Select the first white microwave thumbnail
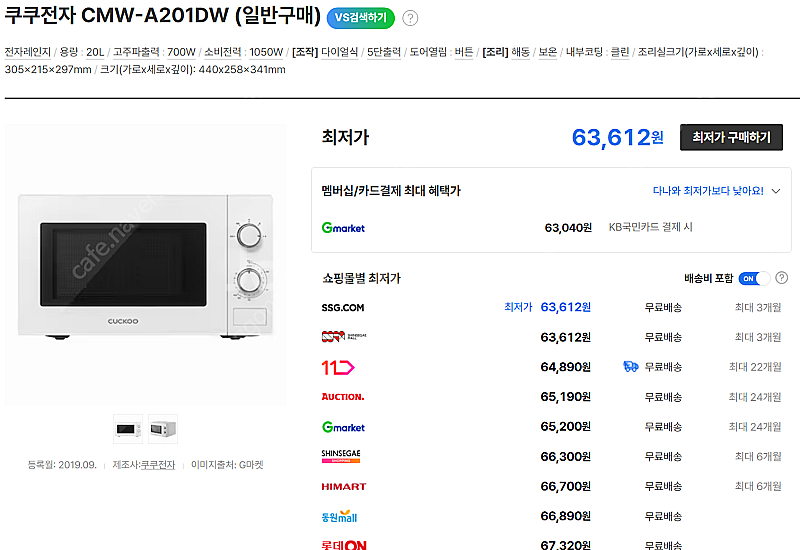Viewport: 800px width, 550px height. click(128, 429)
